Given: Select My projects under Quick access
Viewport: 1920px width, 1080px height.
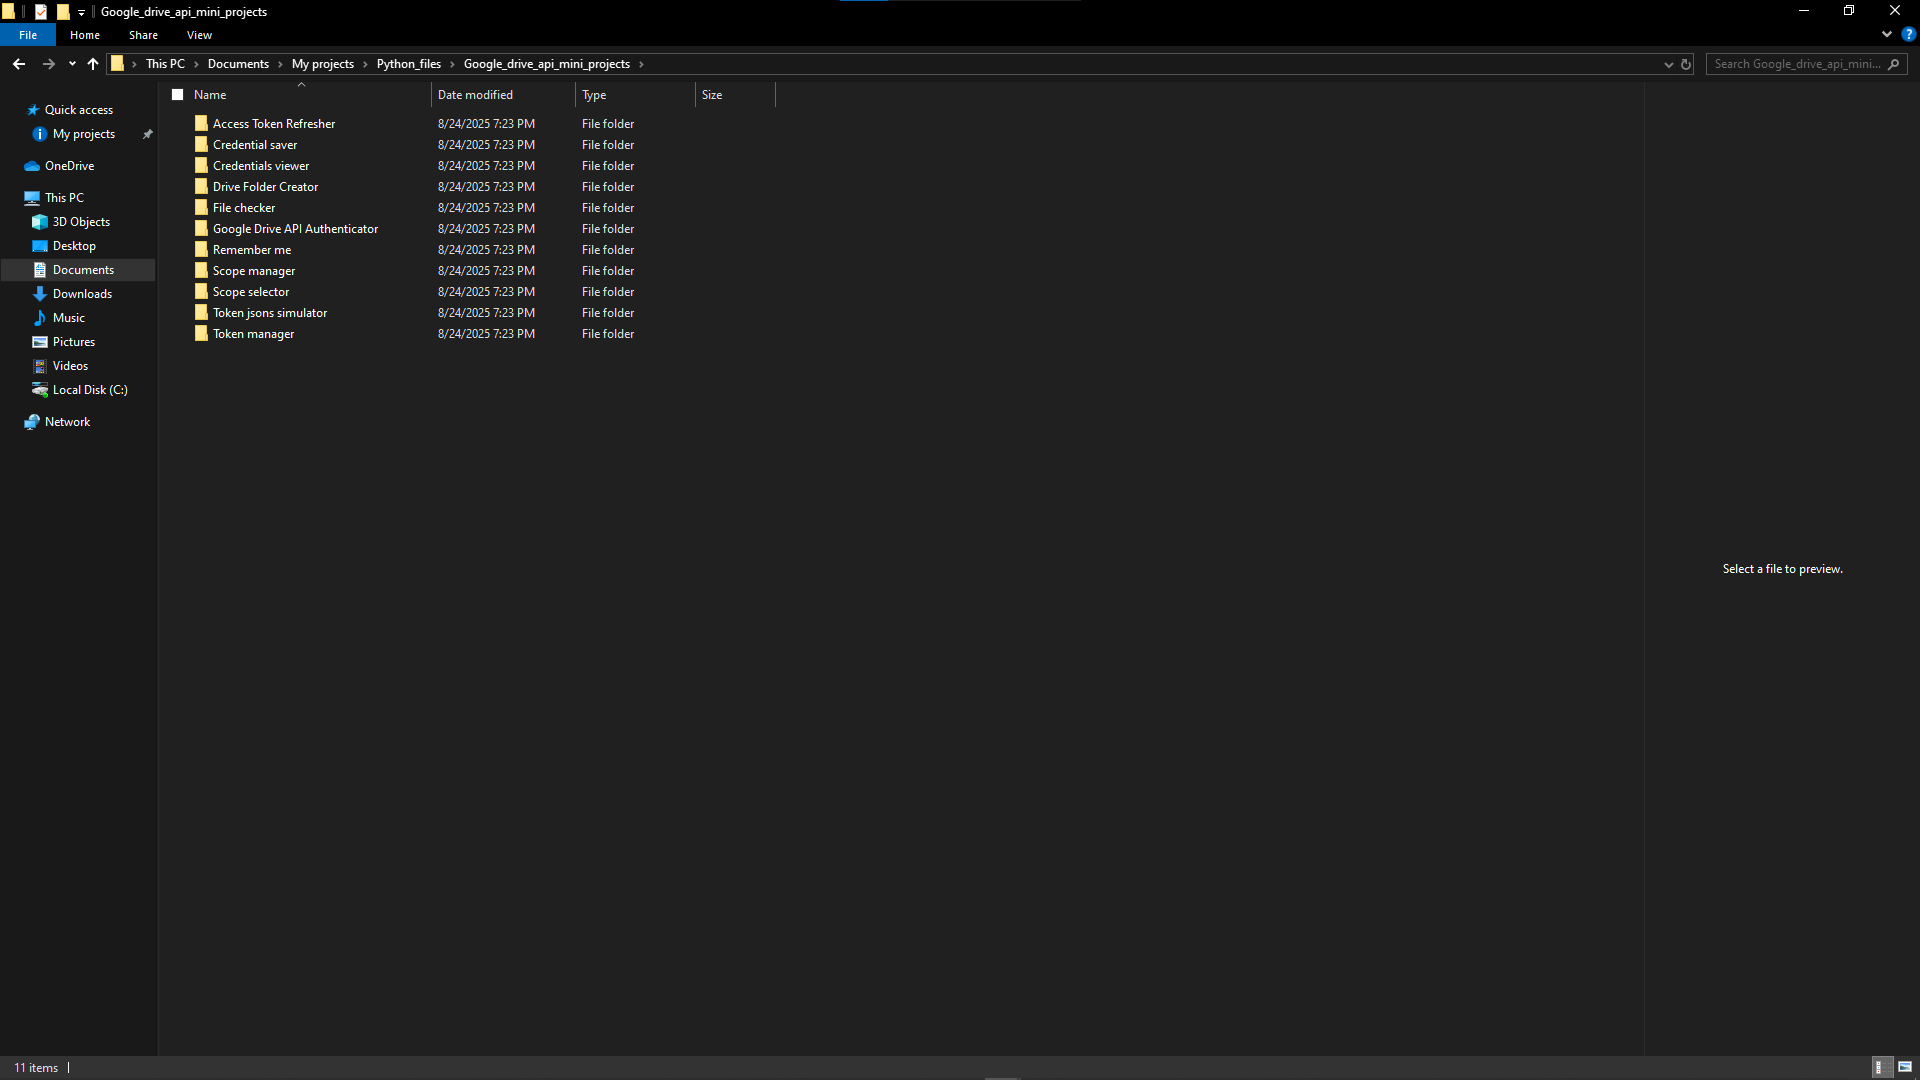Looking at the screenshot, I should point(84,134).
